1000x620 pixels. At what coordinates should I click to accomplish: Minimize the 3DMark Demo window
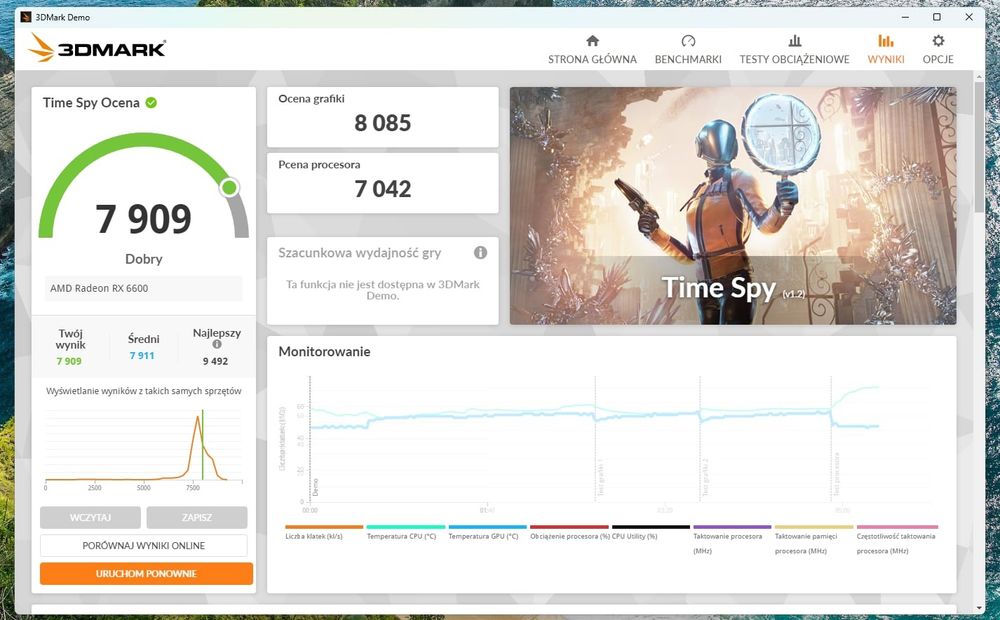tap(905, 17)
